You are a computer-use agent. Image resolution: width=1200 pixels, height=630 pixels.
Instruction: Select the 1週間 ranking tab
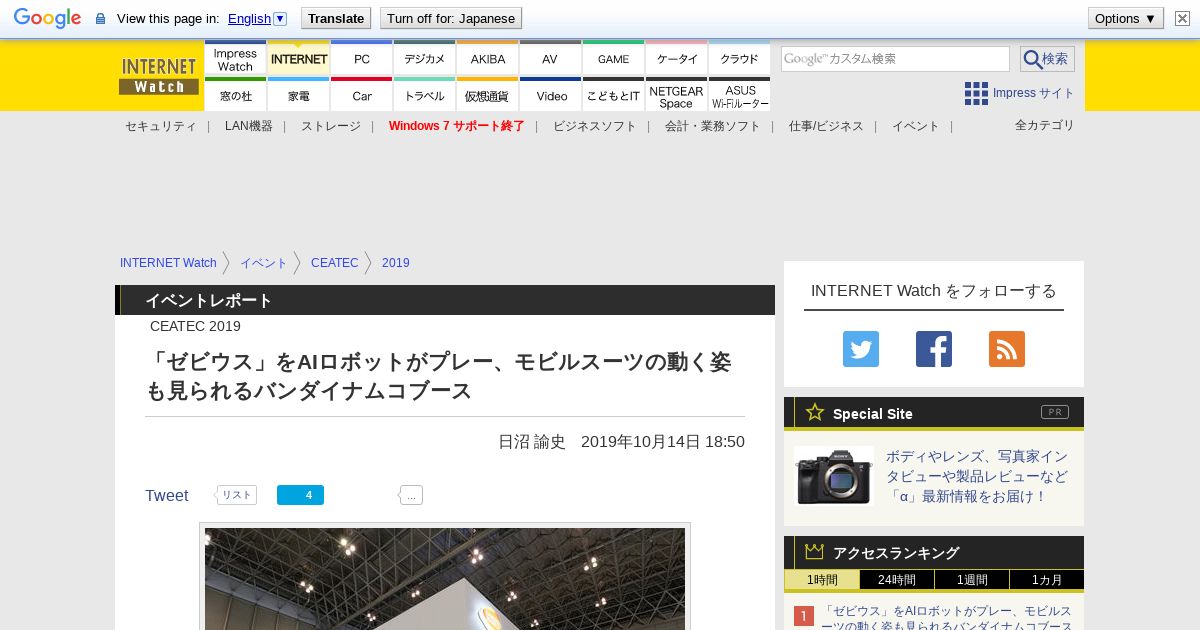click(x=972, y=580)
